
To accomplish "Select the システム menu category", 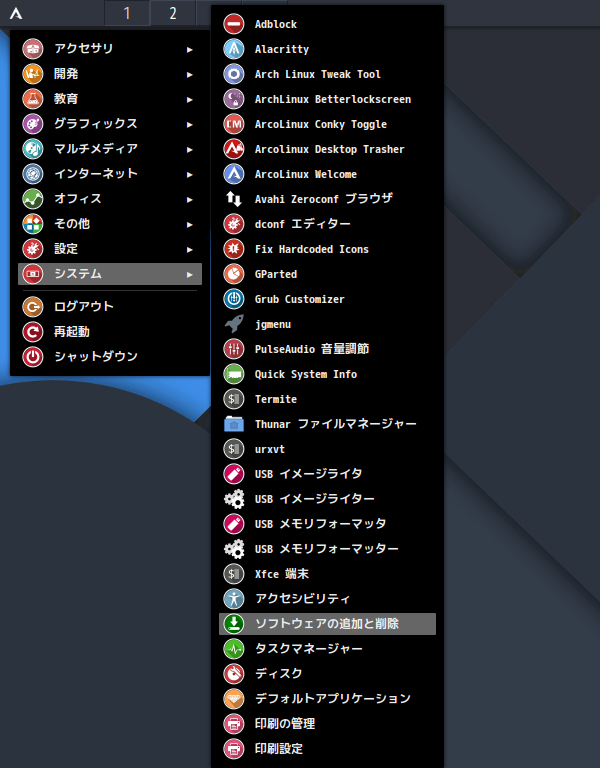I will tap(110, 274).
